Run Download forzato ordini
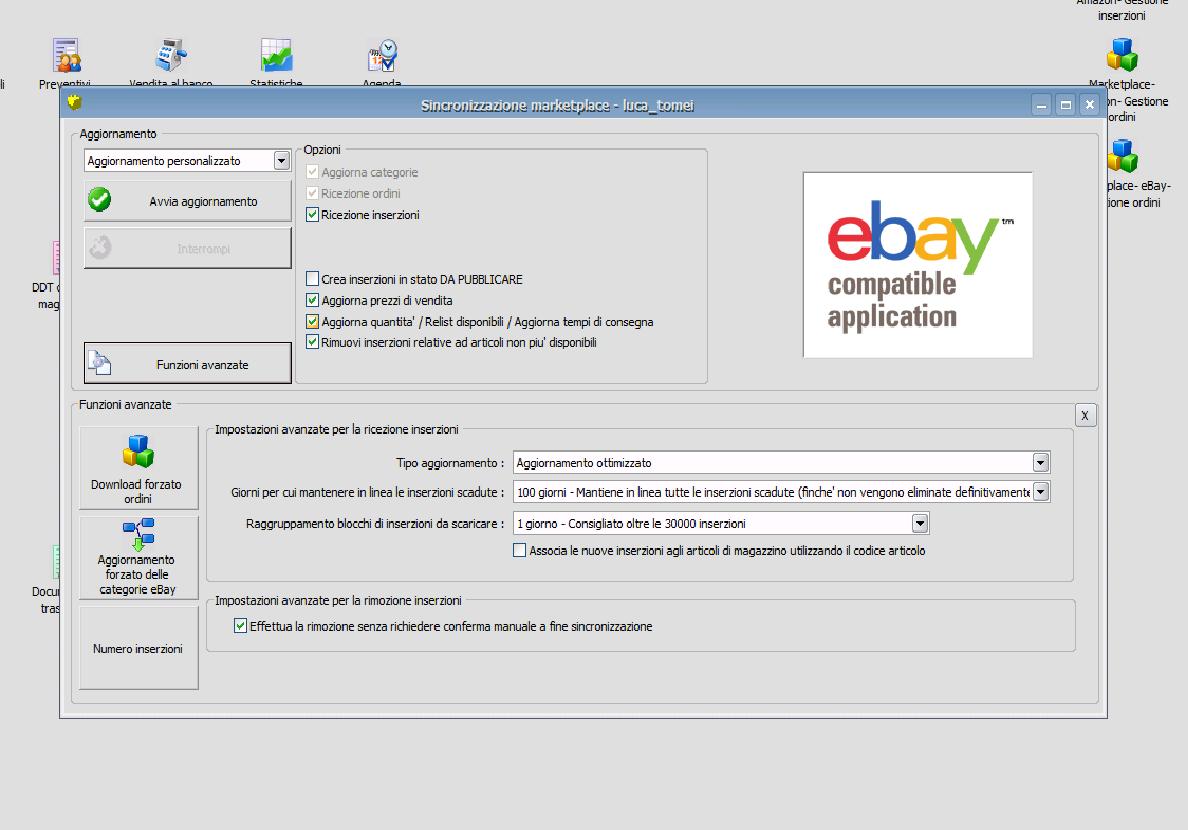This screenshot has width=1188, height=830. coord(139,468)
